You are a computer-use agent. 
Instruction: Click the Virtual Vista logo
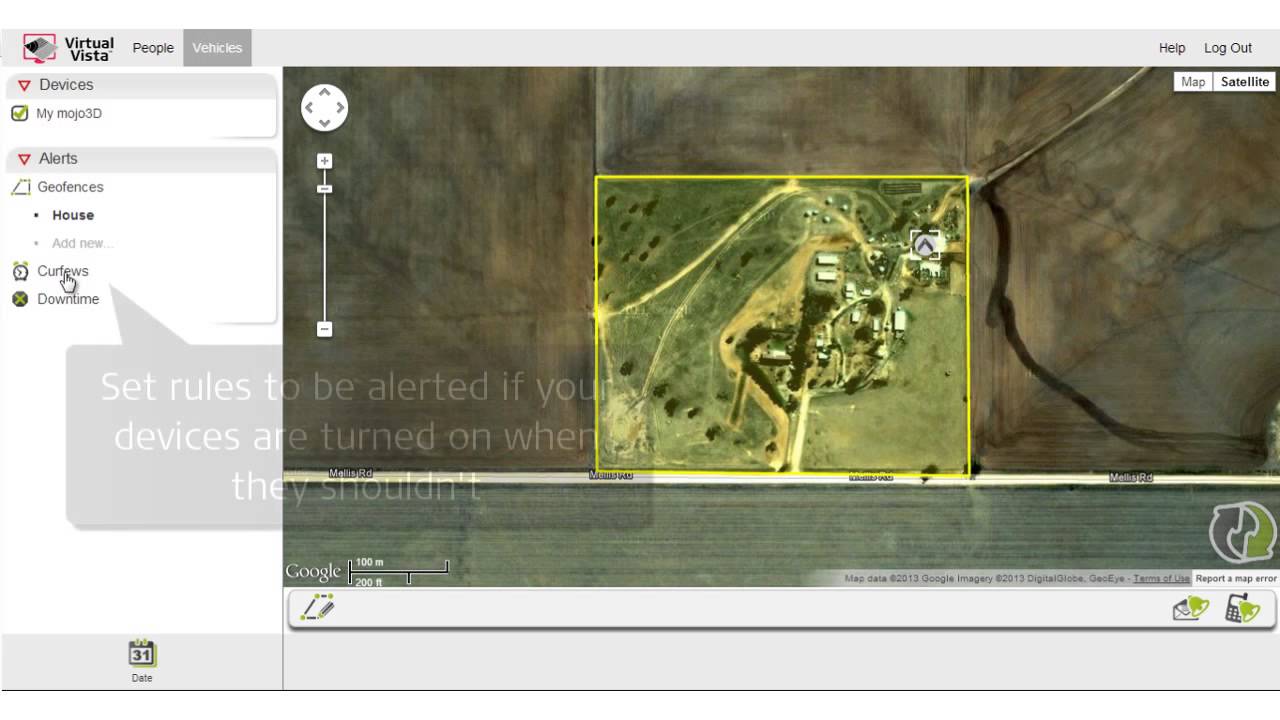click(x=69, y=48)
